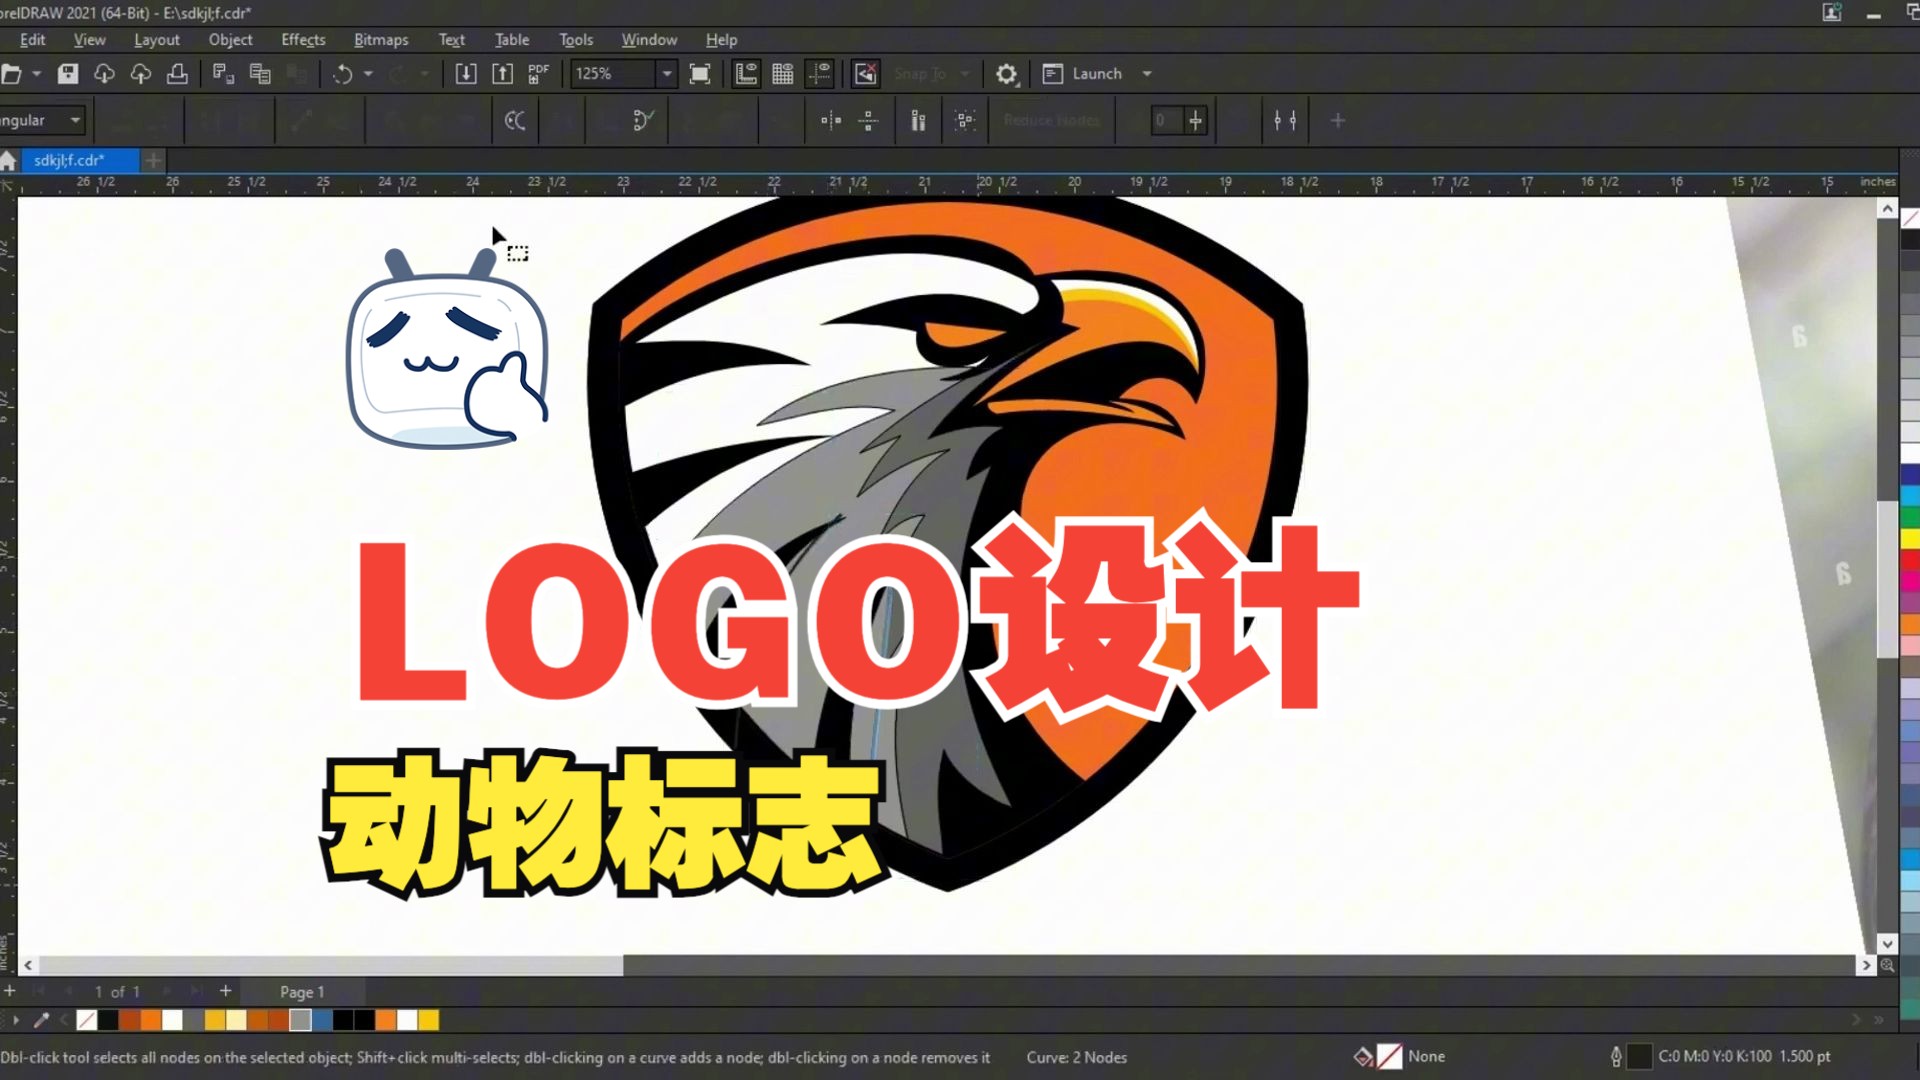Click the Import icon on the toolbar
Viewport: 1920px width, 1080px height.
(466, 73)
